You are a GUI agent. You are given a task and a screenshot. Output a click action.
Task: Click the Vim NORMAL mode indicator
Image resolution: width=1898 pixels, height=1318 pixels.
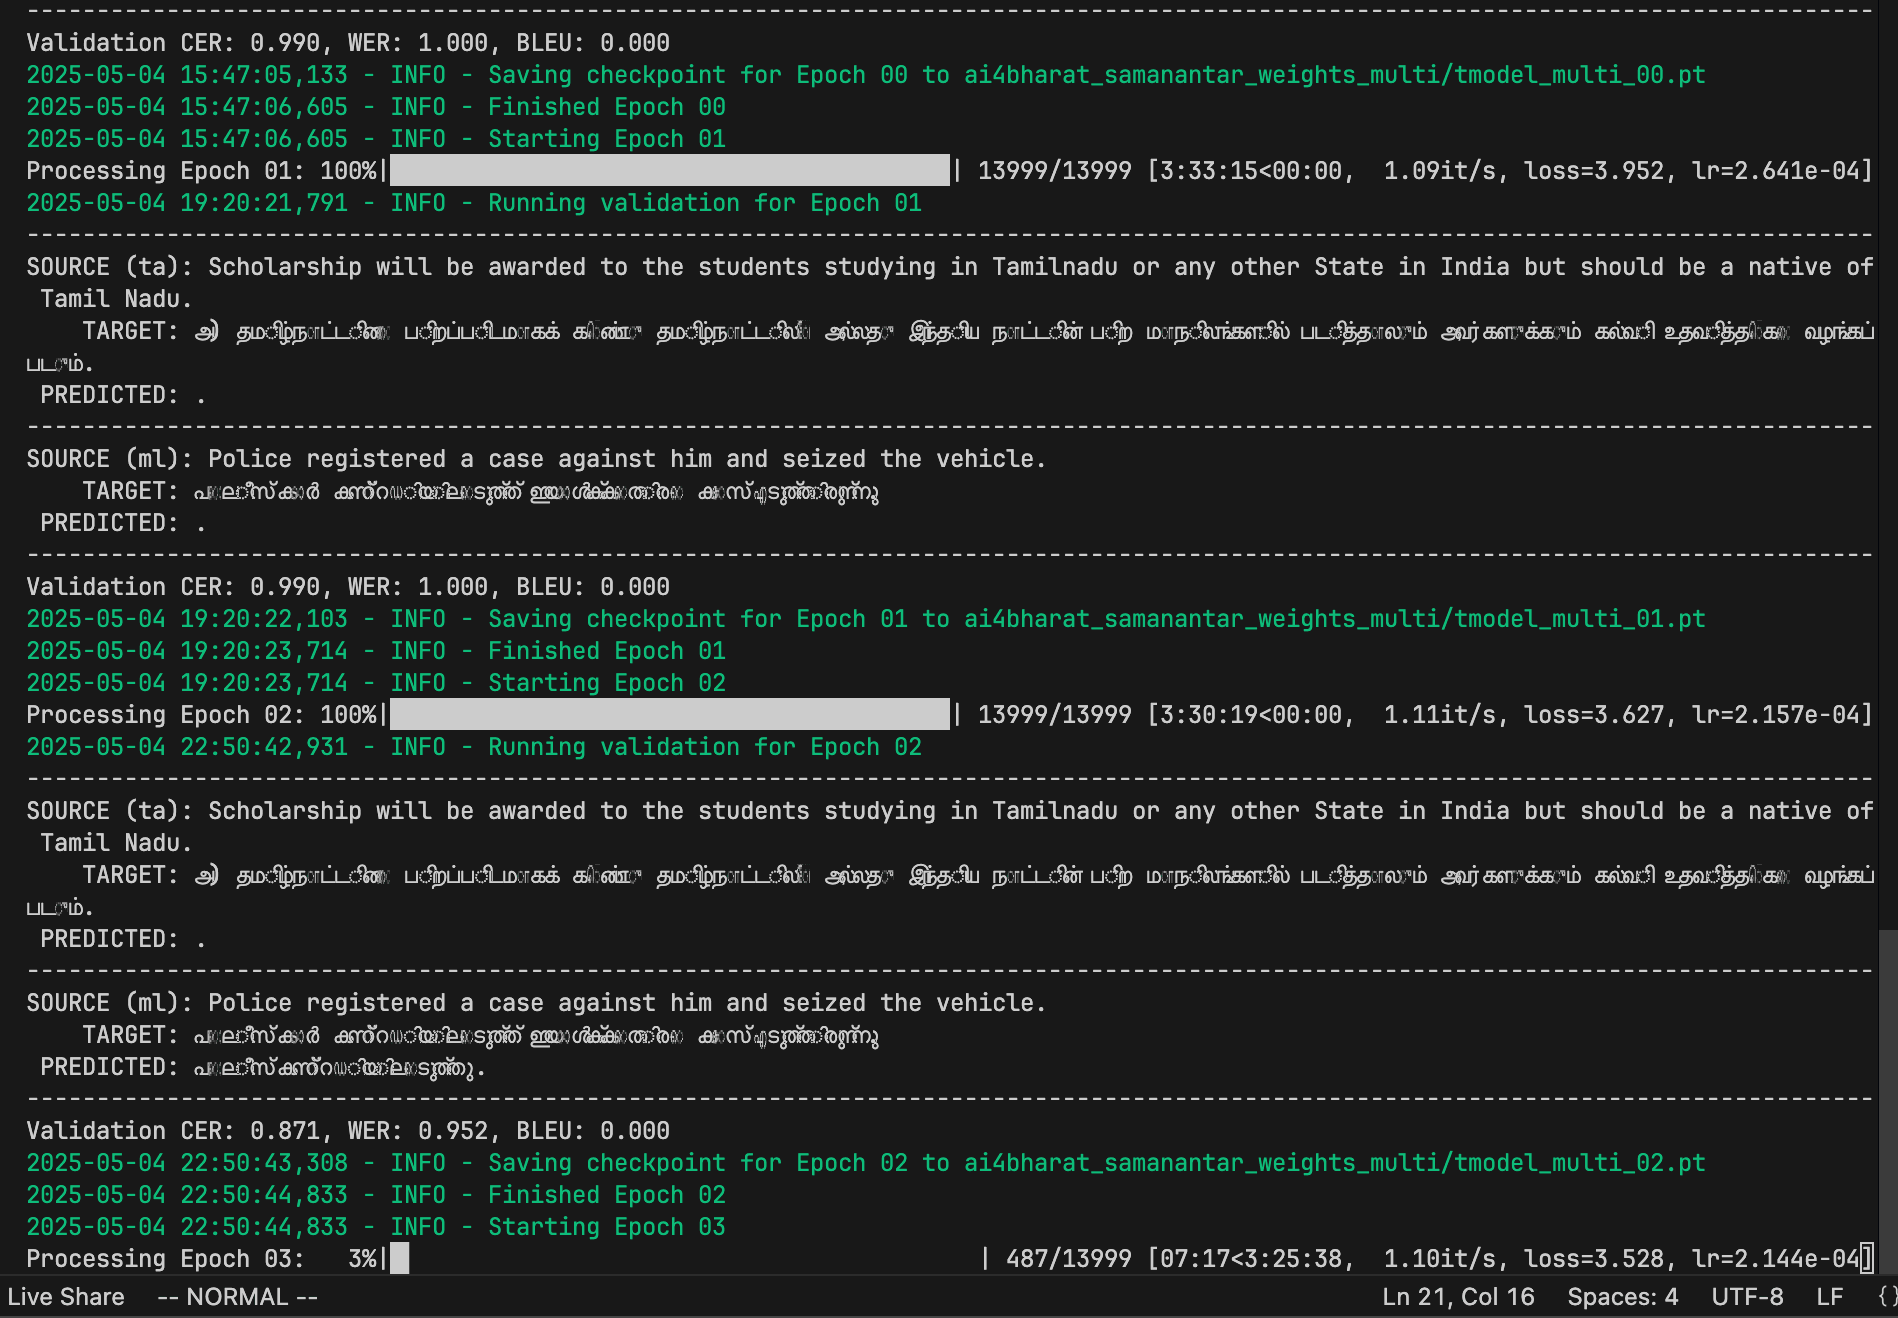click(x=237, y=1297)
